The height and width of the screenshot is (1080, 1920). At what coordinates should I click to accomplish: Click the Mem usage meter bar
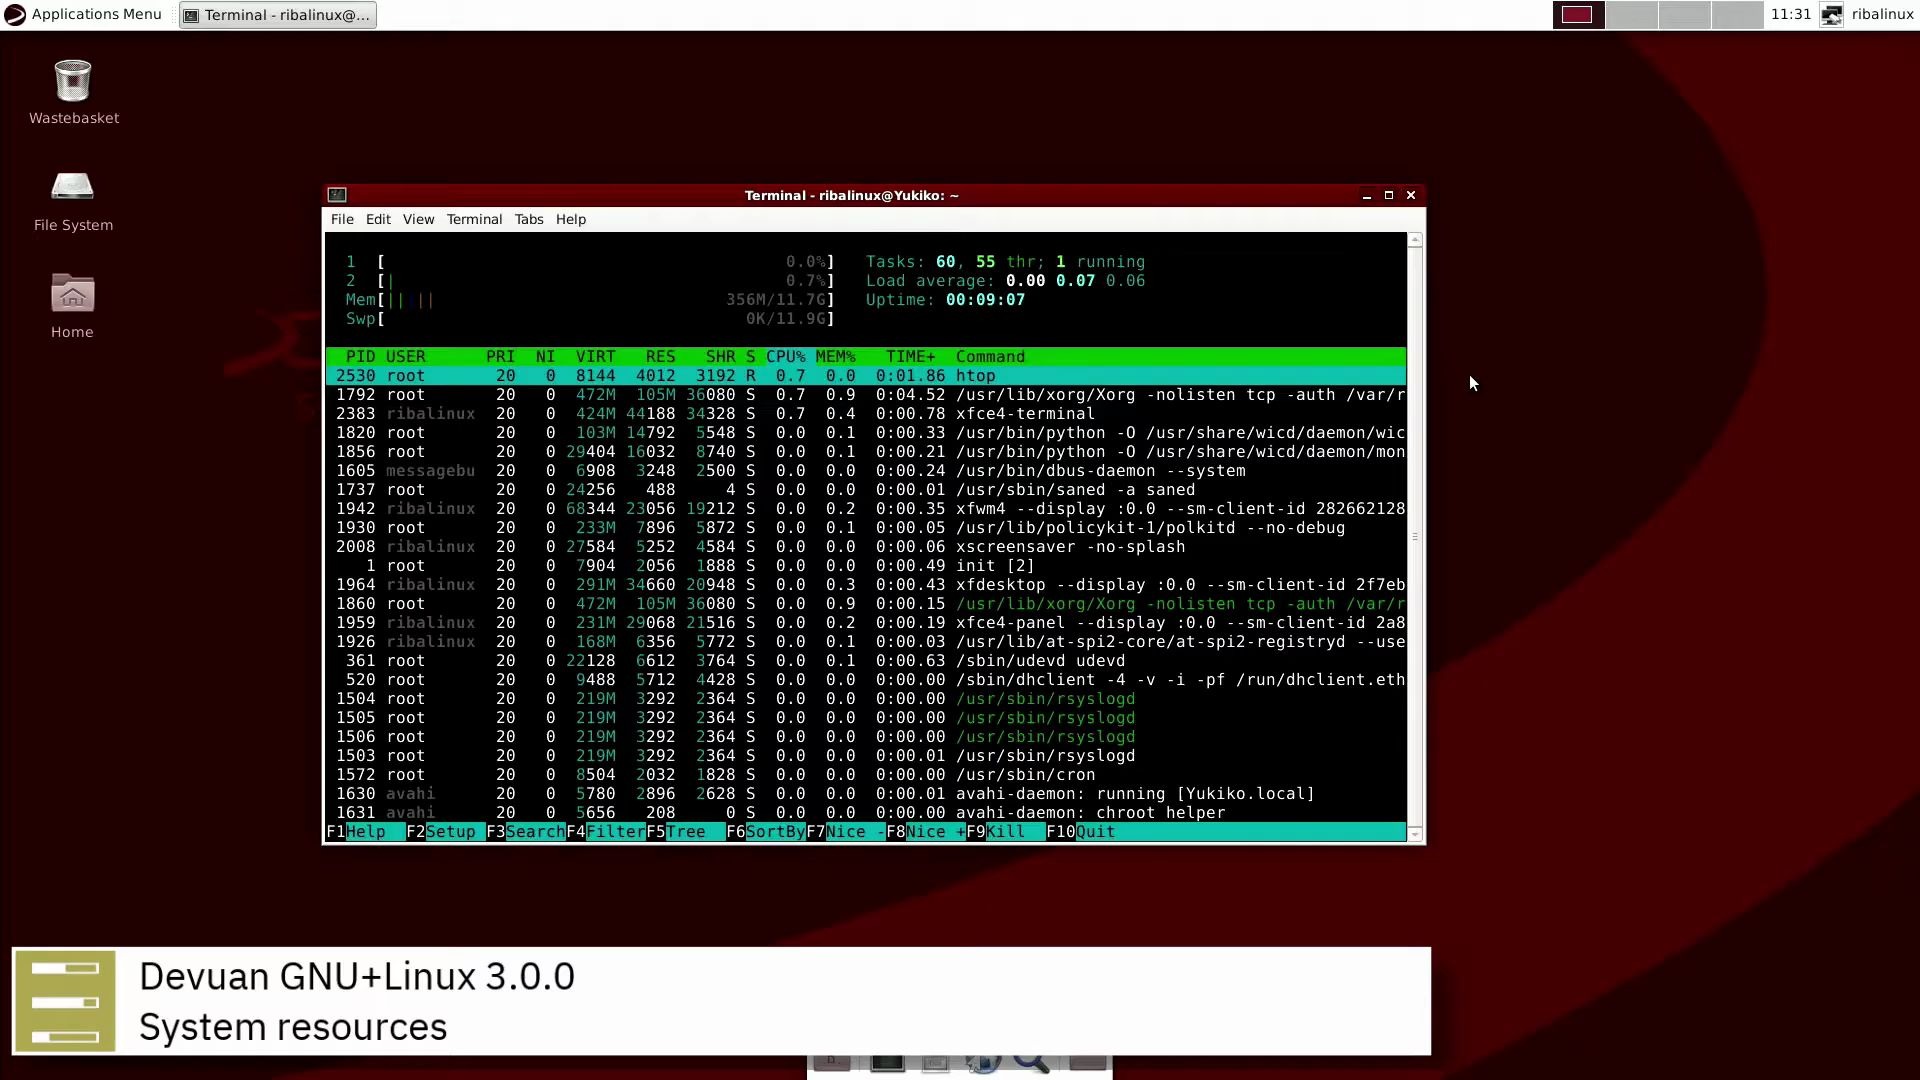click(590, 300)
